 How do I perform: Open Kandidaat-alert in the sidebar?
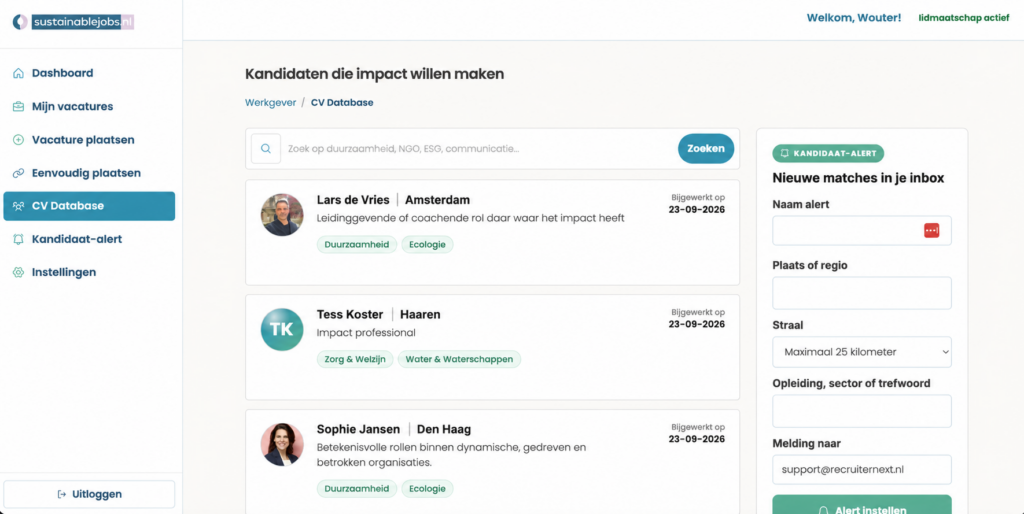(89, 240)
